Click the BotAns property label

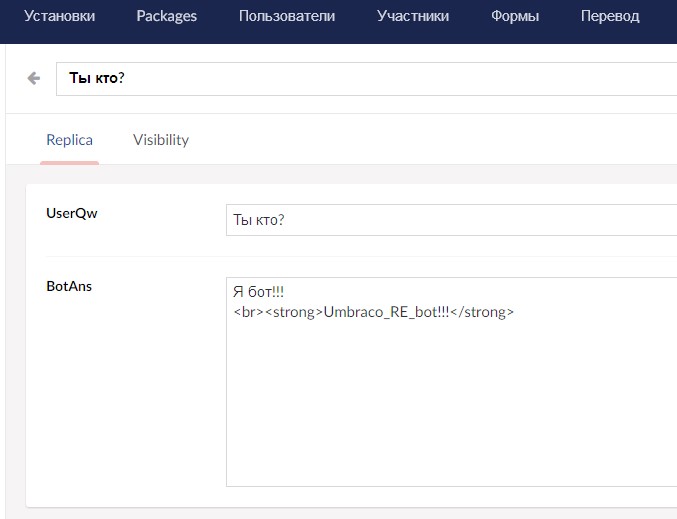[x=69, y=286]
